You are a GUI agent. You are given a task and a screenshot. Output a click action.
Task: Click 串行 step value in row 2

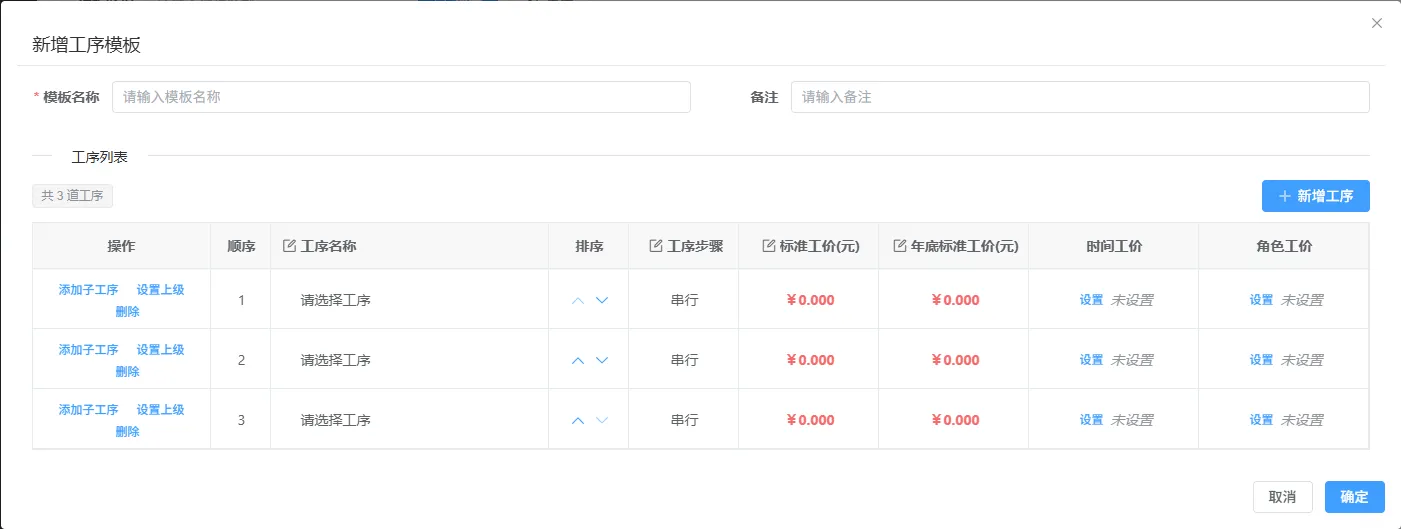(684, 360)
